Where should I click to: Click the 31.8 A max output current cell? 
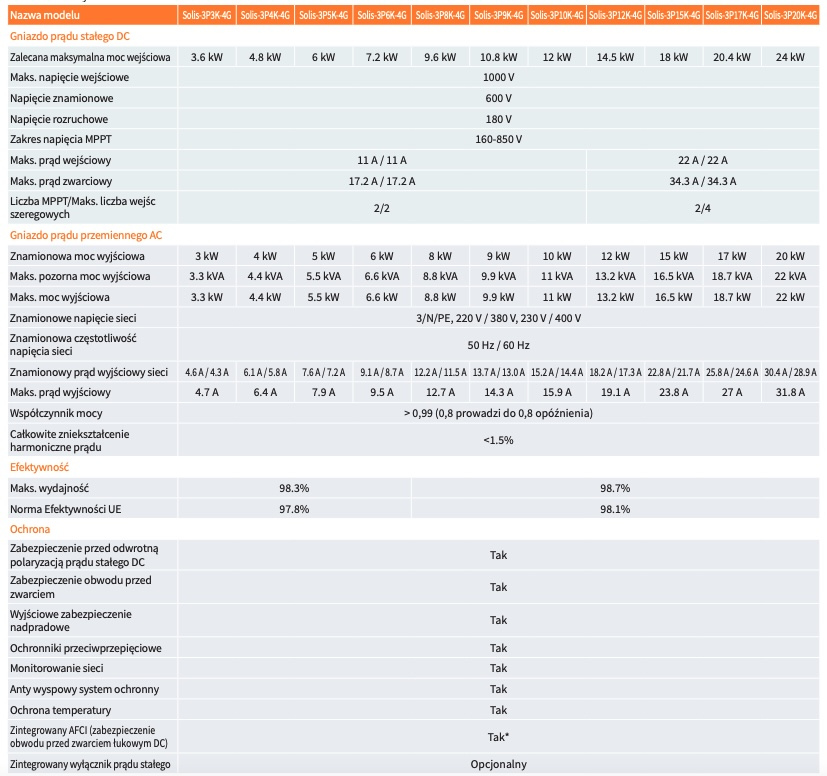[790, 392]
